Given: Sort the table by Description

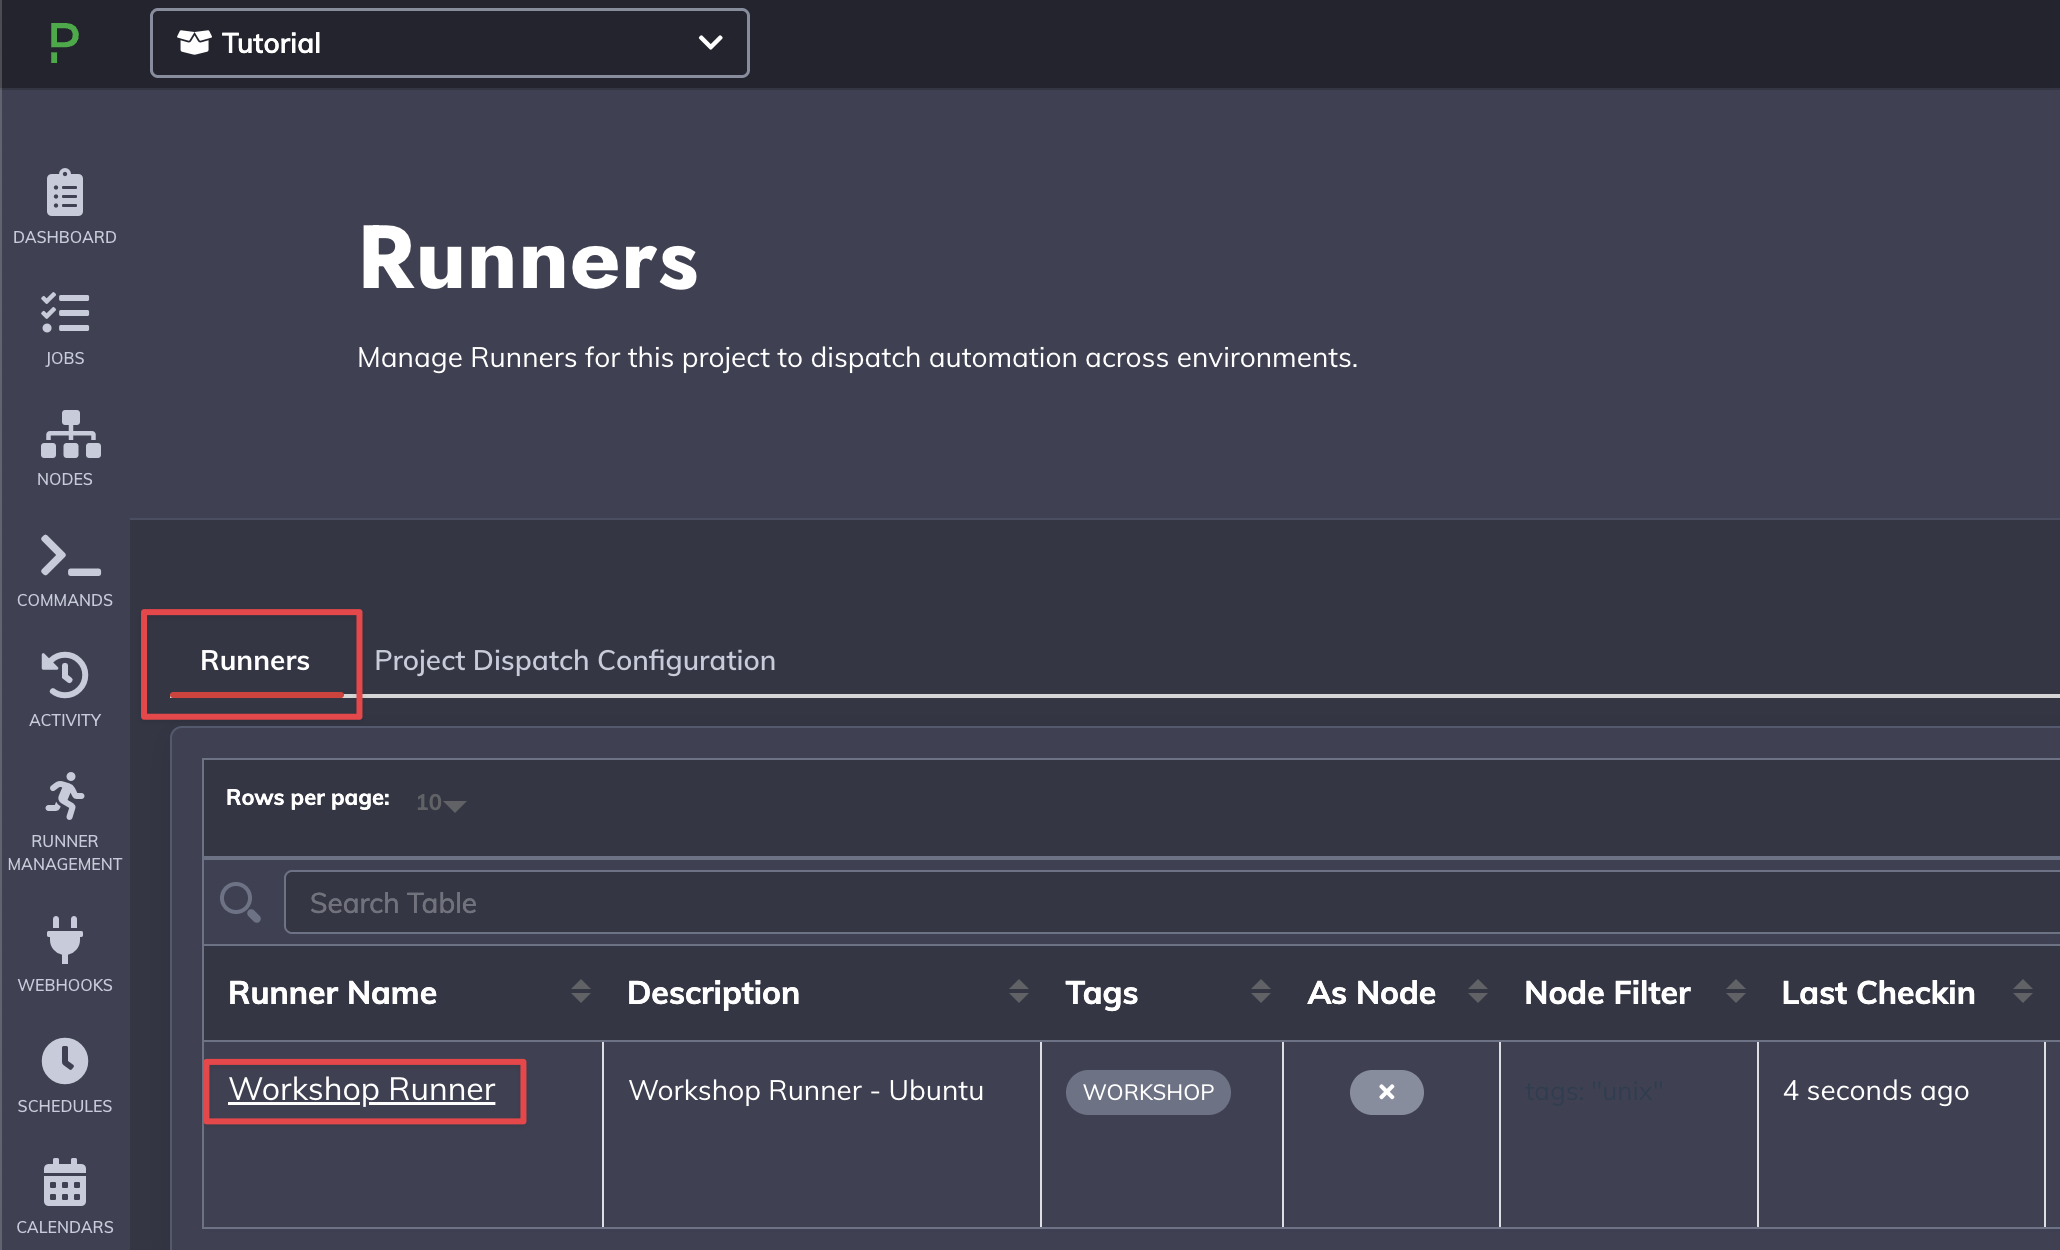Looking at the screenshot, I should 1019,992.
